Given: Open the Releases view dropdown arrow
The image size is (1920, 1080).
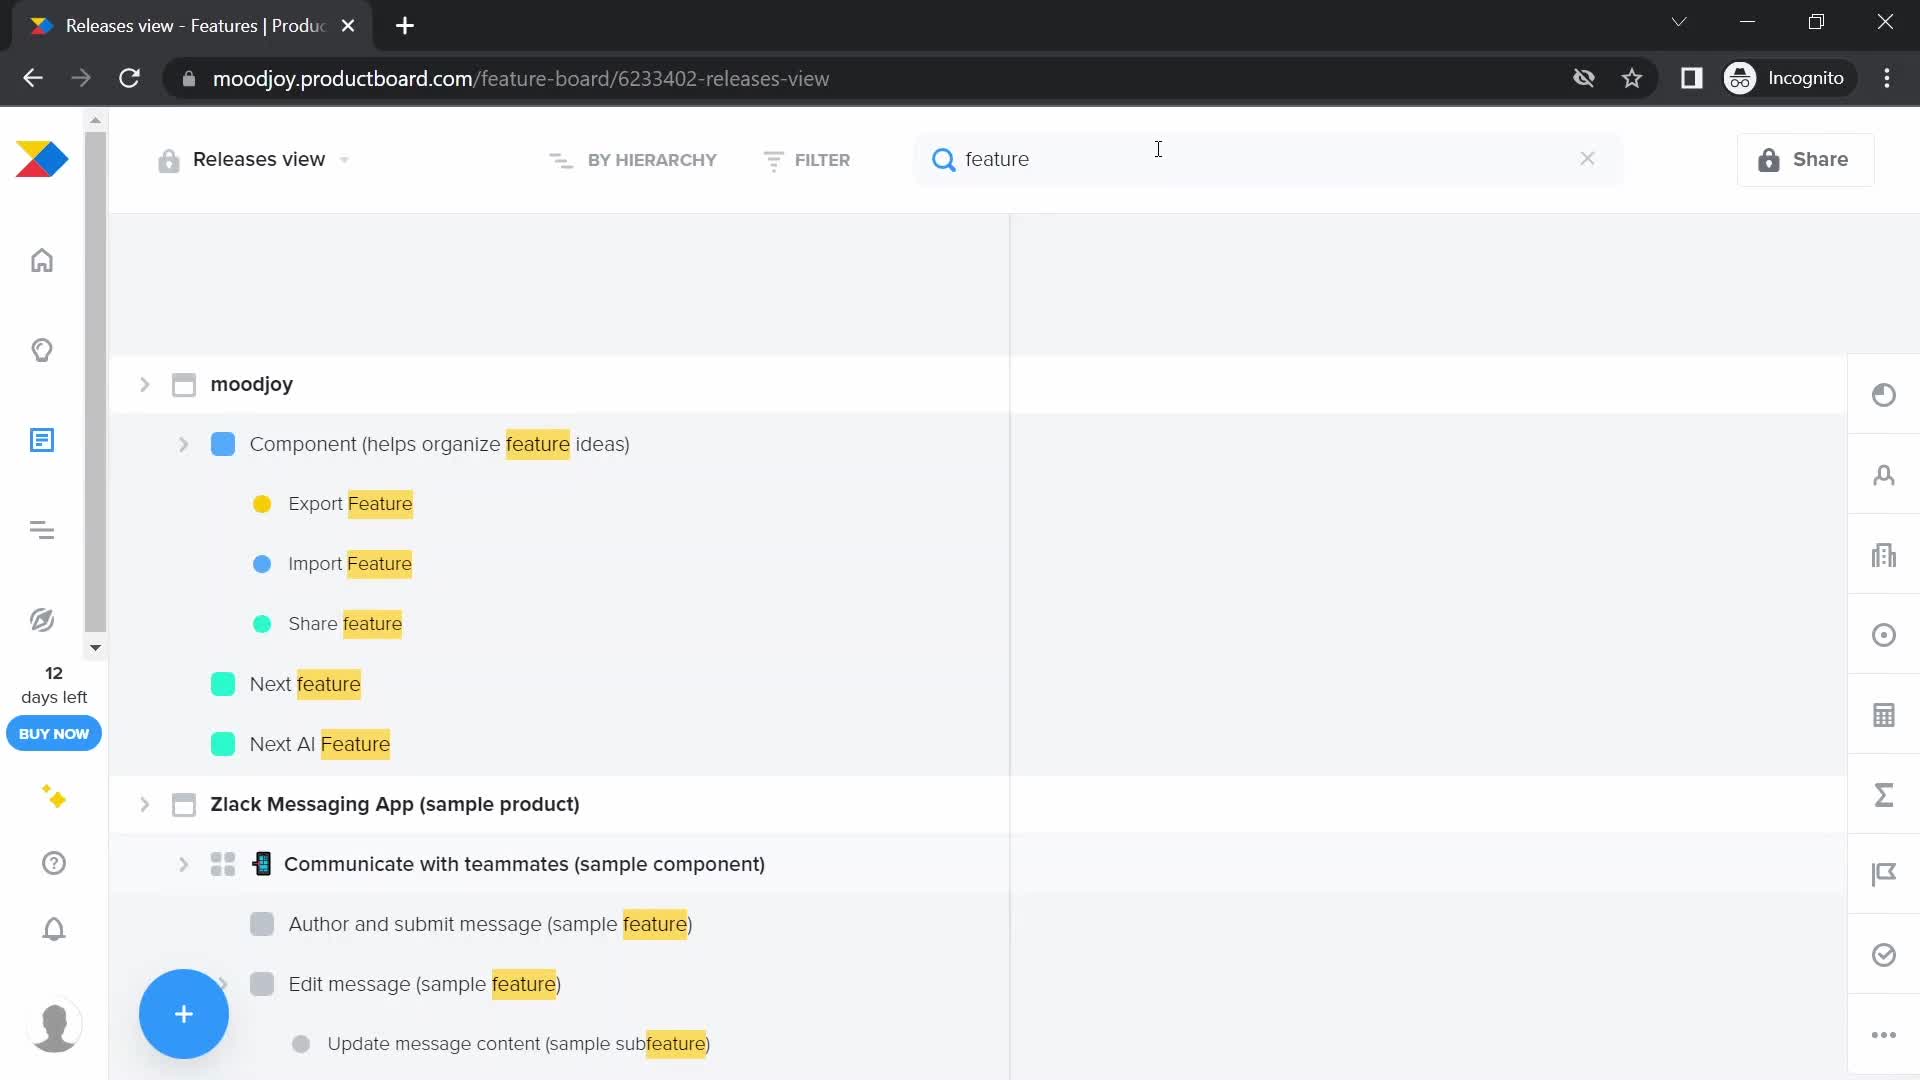Looking at the screenshot, I should coord(344,160).
